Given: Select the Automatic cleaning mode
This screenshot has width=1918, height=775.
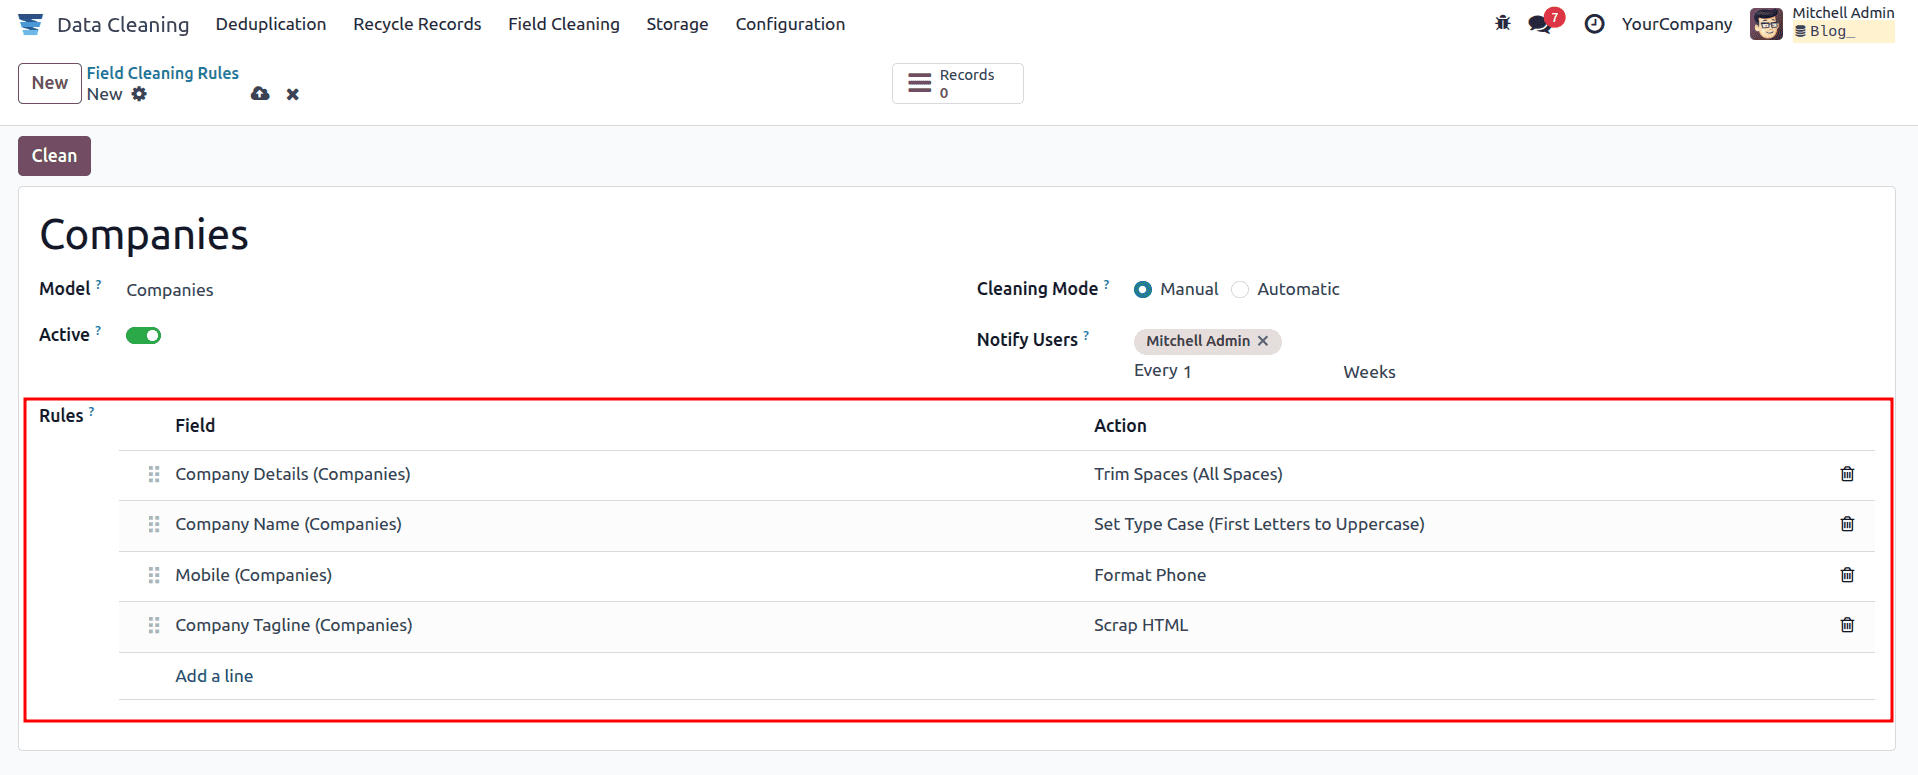Looking at the screenshot, I should click(1240, 290).
